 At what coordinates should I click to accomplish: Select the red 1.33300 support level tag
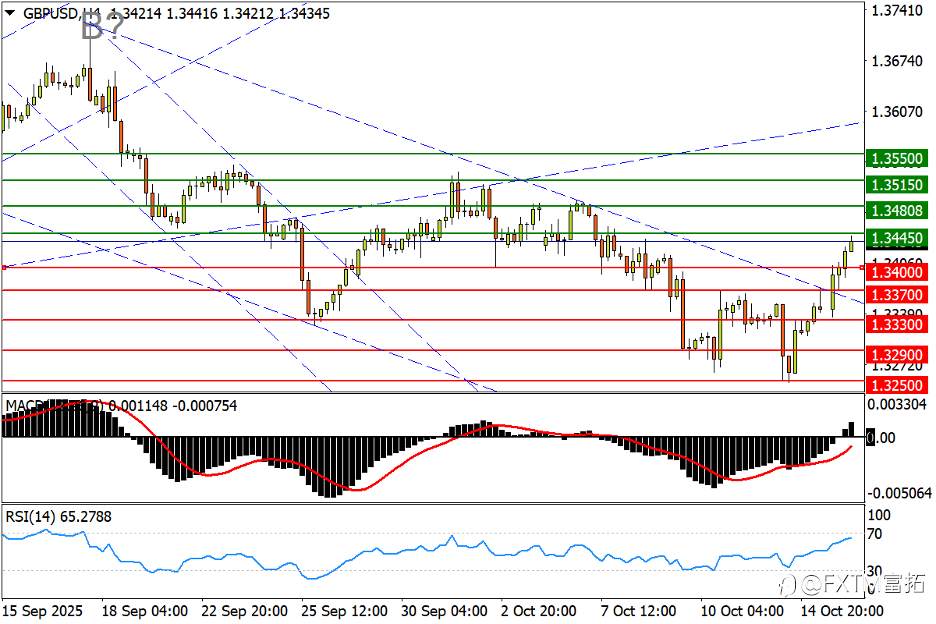pyautogui.click(x=897, y=324)
